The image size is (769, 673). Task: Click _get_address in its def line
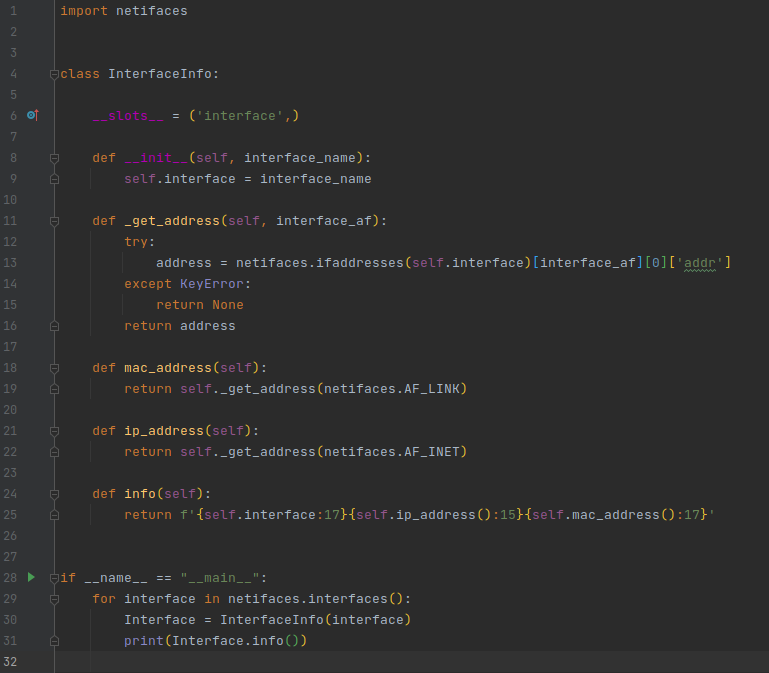click(172, 221)
